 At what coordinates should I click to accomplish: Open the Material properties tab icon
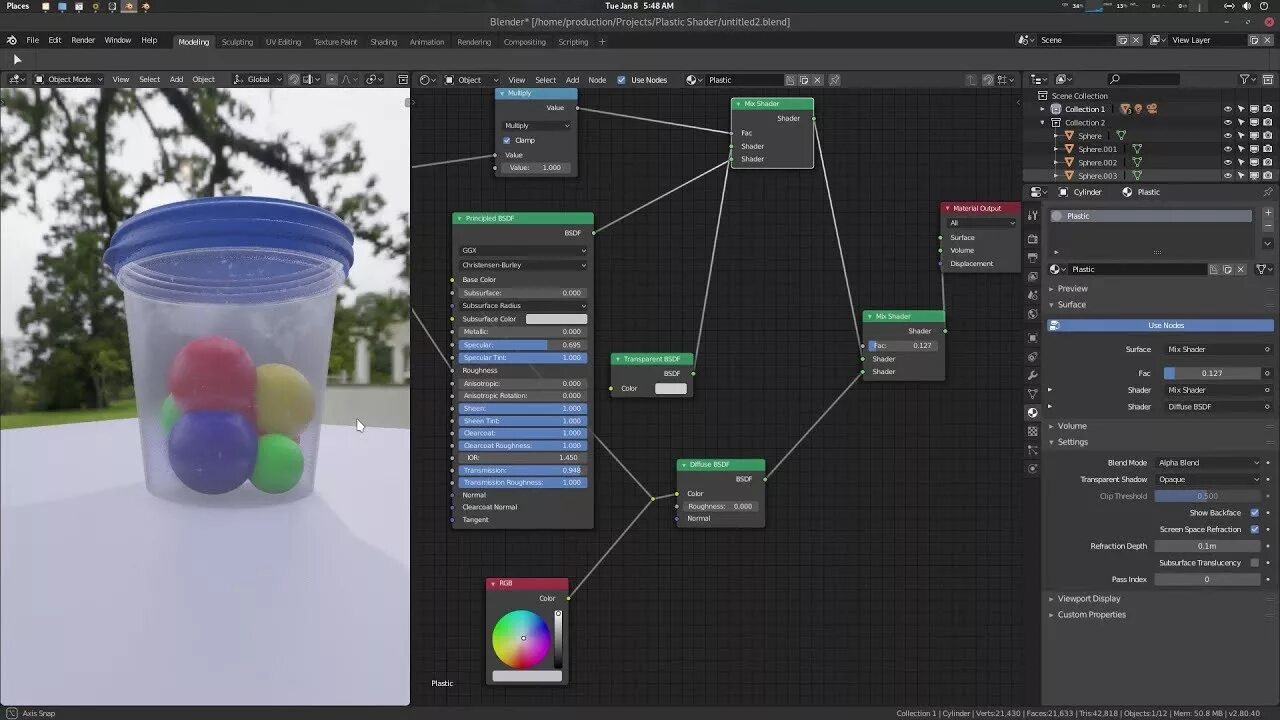pos(1033,412)
